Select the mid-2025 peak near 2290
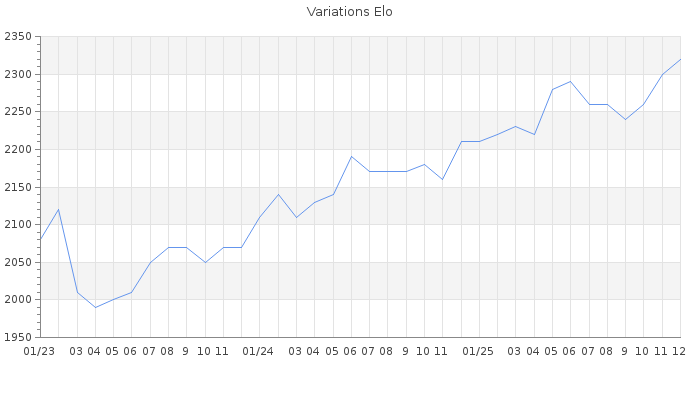Viewport: 700px width, 400px height. [x=570, y=81]
